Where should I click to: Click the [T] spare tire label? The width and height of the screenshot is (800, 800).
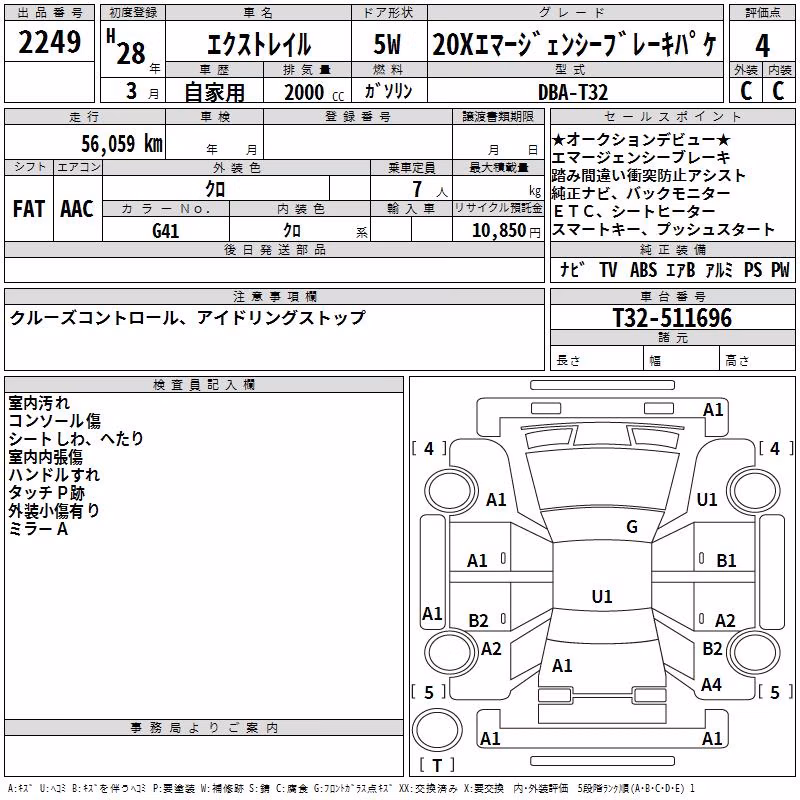437,765
